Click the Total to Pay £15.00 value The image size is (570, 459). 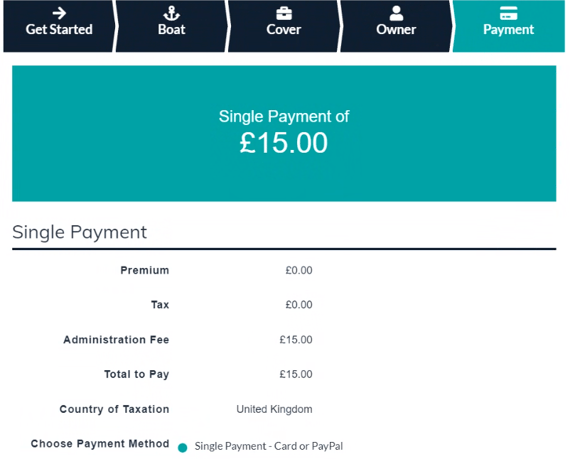pyautogui.click(x=296, y=374)
